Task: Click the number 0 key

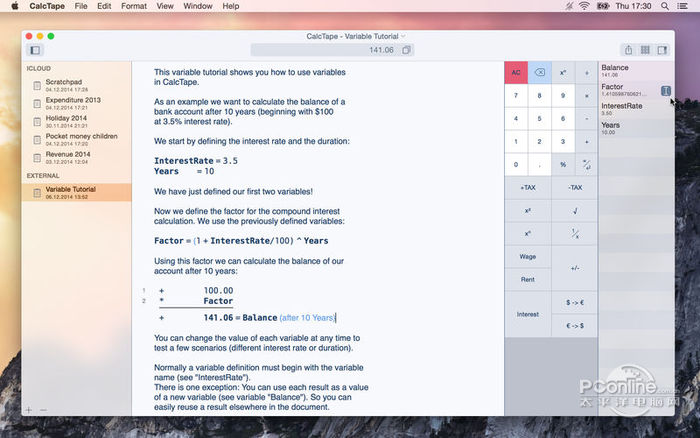Action: 516,165
